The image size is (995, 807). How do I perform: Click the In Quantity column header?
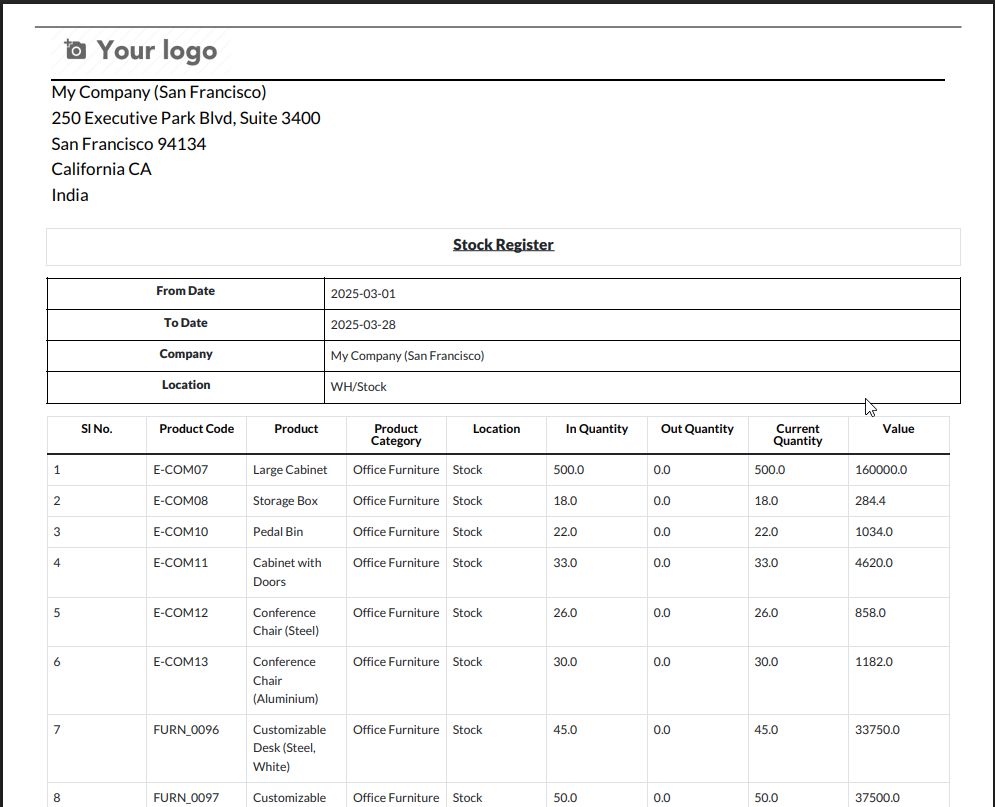click(x=596, y=429)
